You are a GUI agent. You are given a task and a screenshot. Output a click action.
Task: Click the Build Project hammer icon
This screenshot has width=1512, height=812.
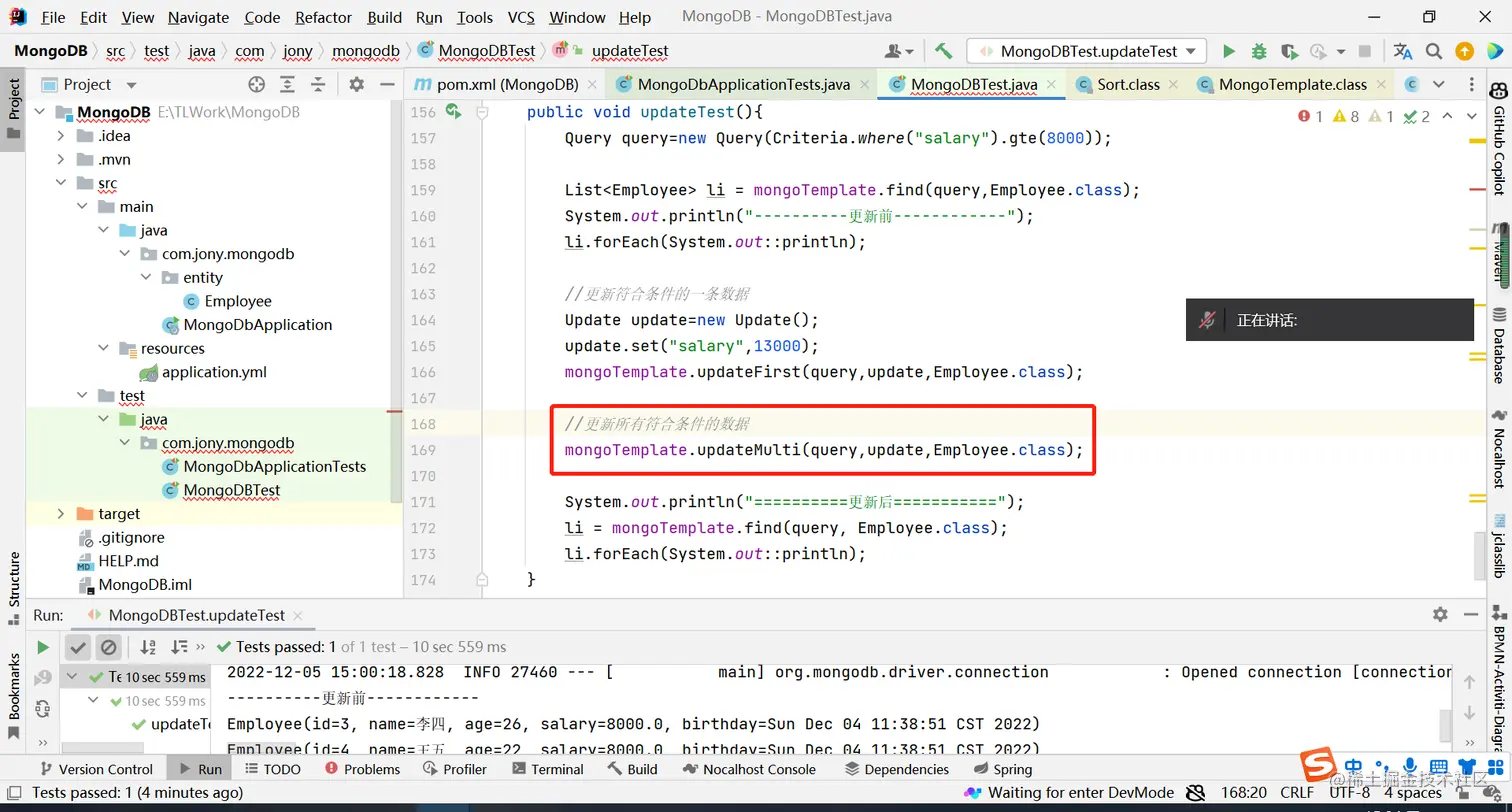point(943,51)
